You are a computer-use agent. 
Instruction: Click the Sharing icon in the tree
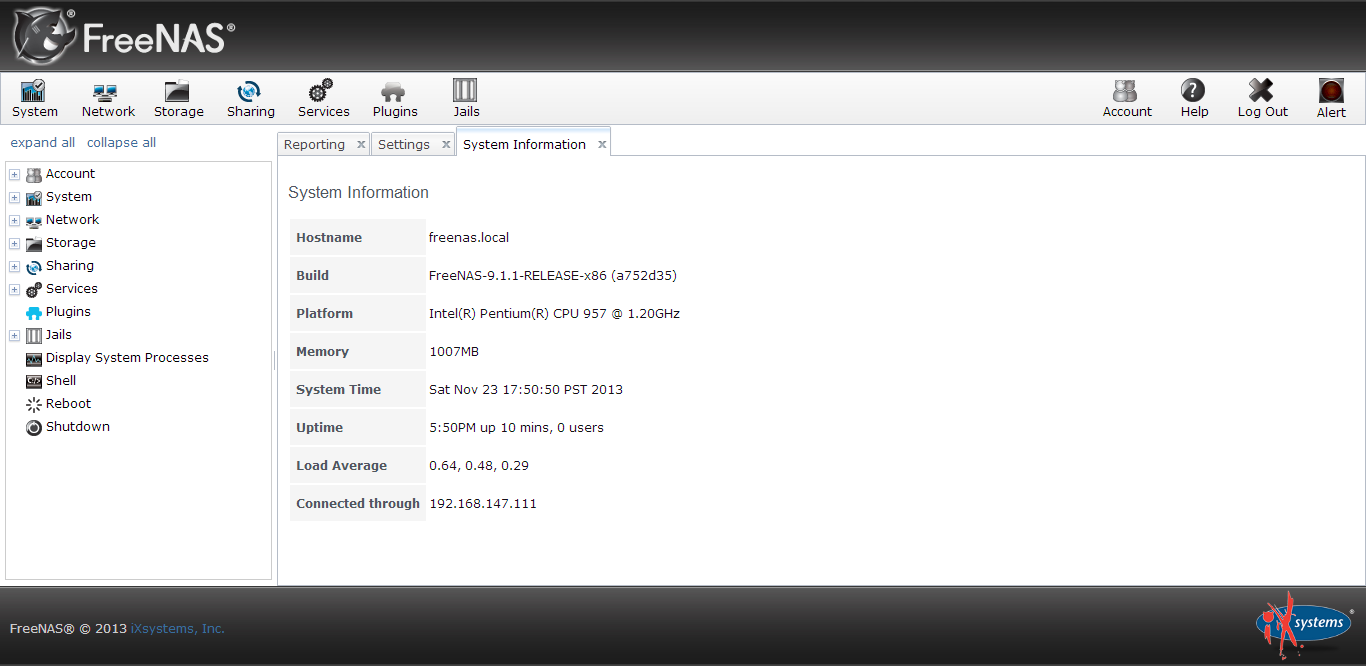[x=34, y=266]
